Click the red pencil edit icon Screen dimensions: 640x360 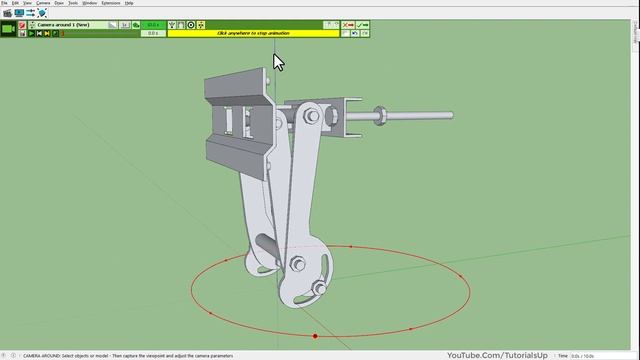coord(22,25)
